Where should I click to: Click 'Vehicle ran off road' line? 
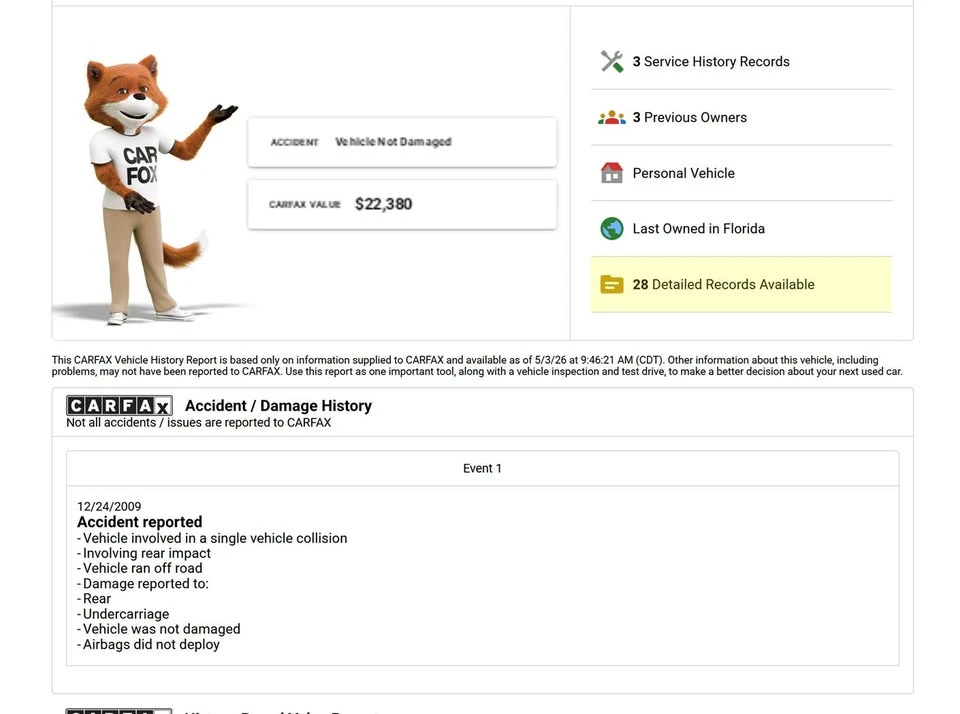(x=140, y=568)
